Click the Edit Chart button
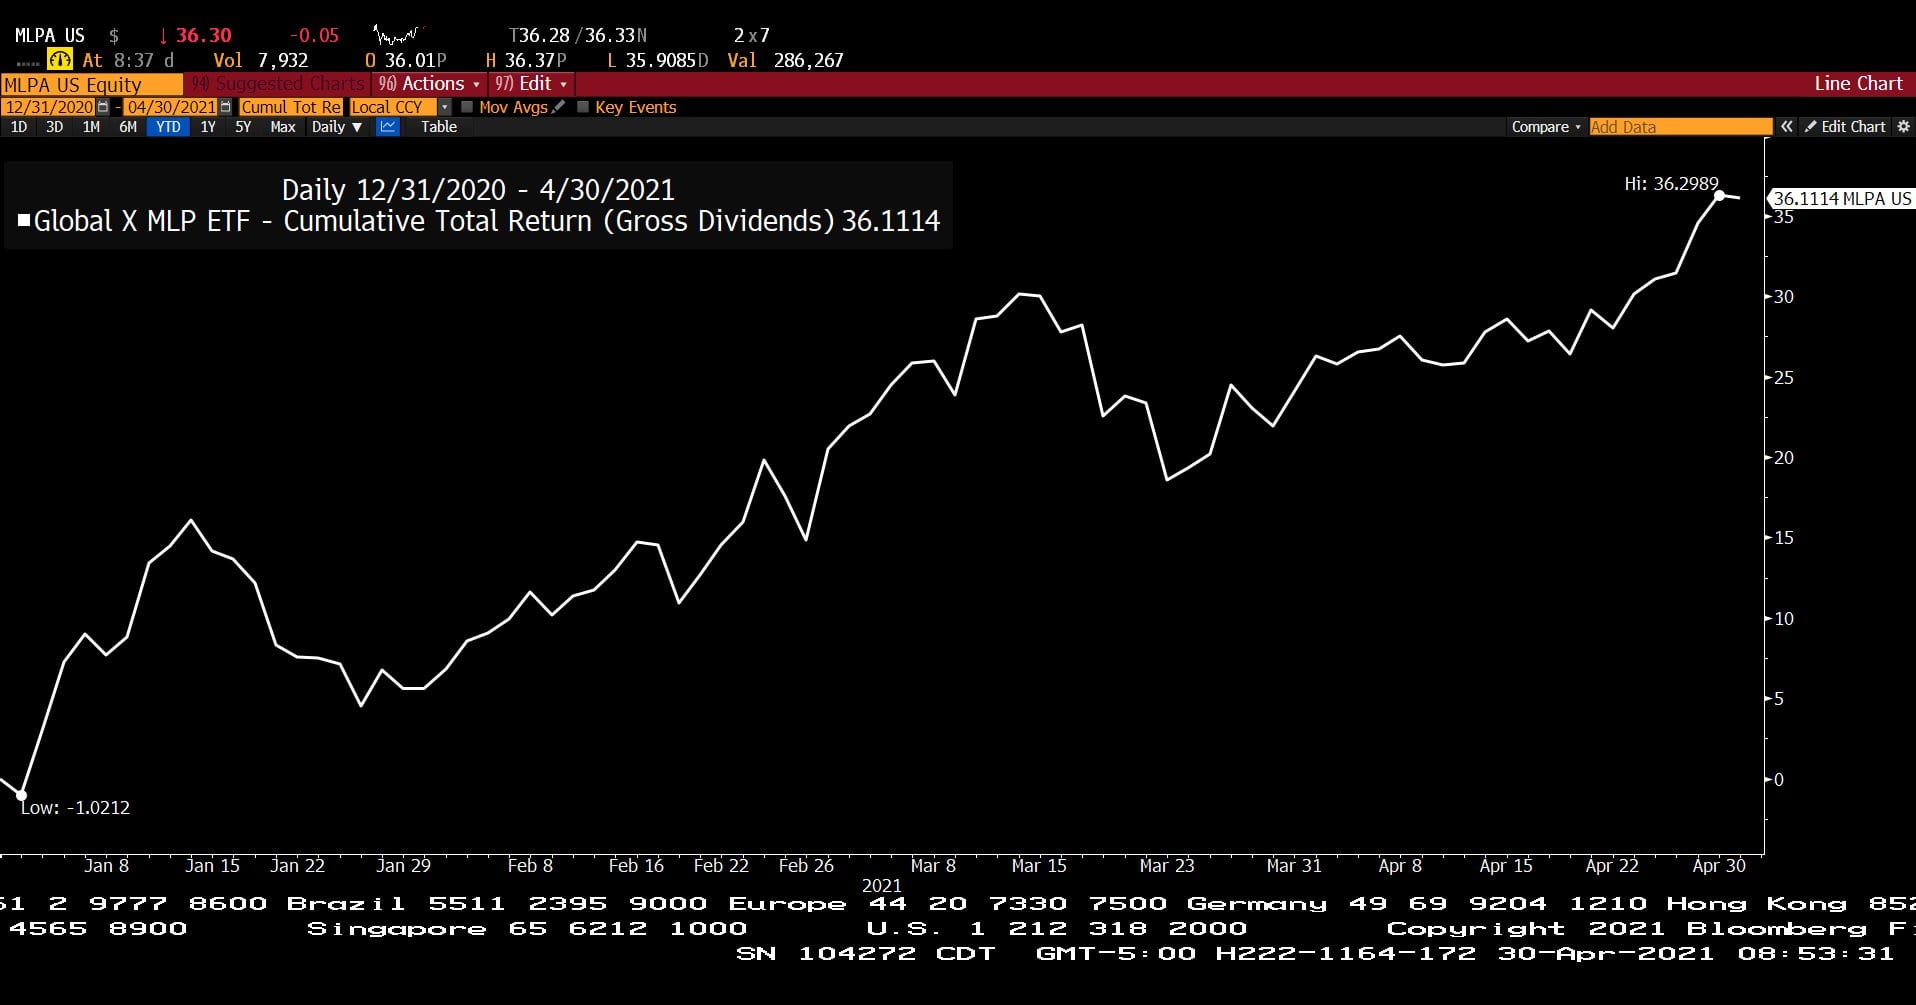 1845,127
